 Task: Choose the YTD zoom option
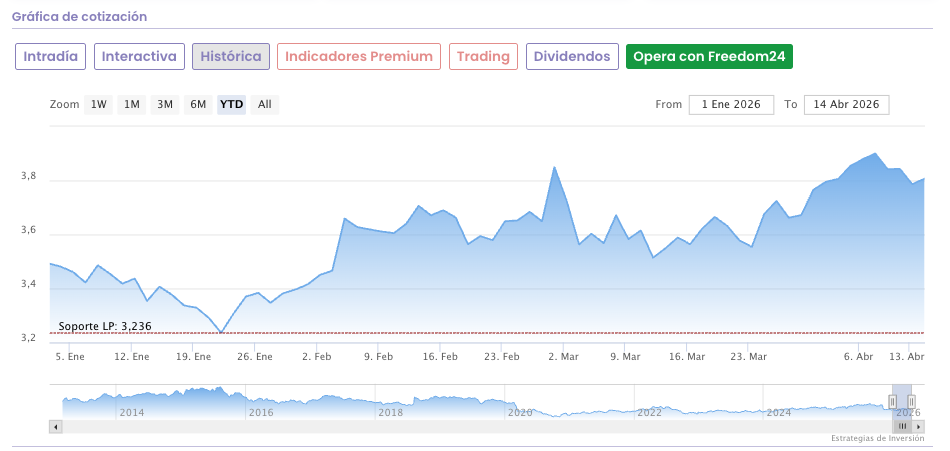click(x=232, y=104)
